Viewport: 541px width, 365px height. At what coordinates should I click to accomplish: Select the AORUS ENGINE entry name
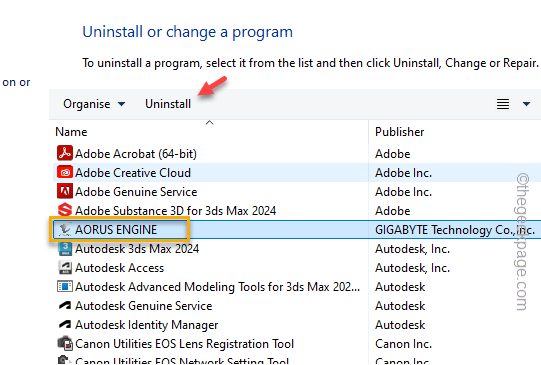click(116, 229)
